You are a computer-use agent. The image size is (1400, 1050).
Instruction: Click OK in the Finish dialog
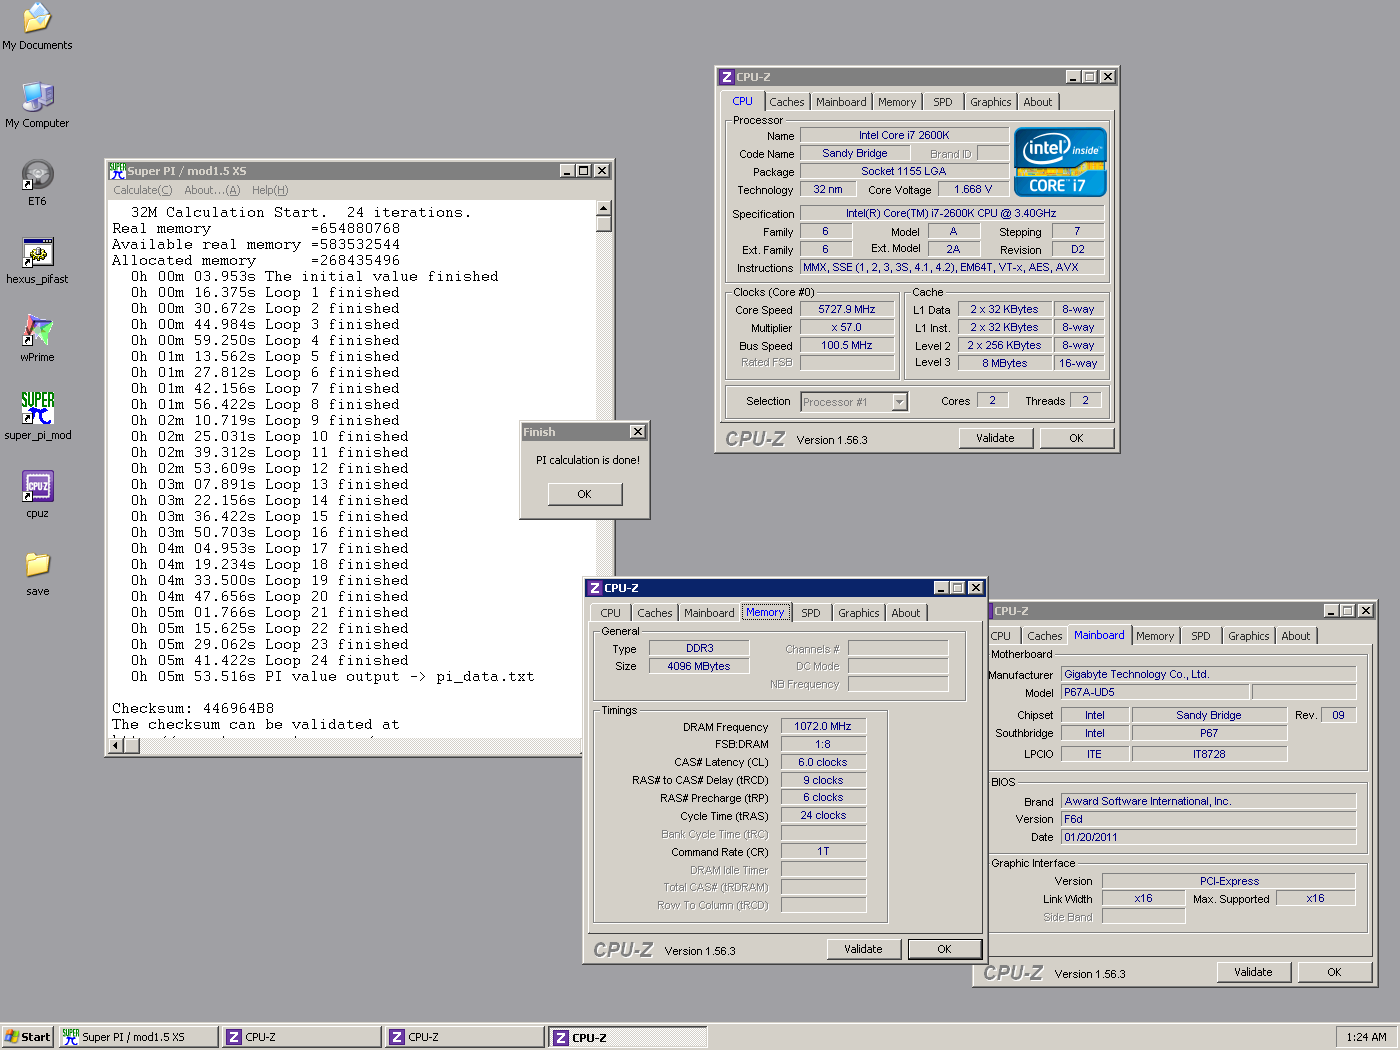pyautogui.click(x=585, y=494)
